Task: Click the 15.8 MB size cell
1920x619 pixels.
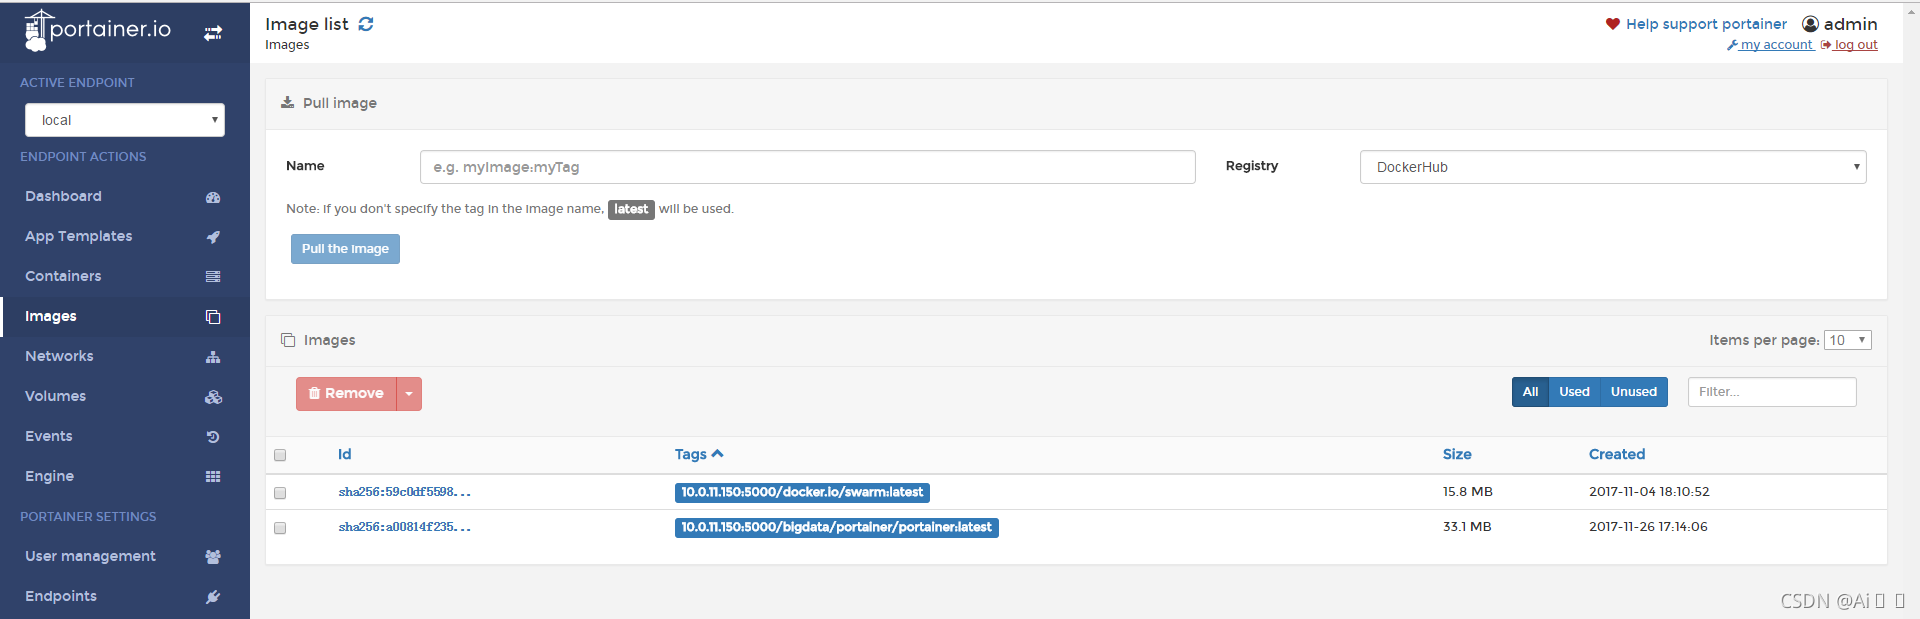Action: tap(1467, 492)
